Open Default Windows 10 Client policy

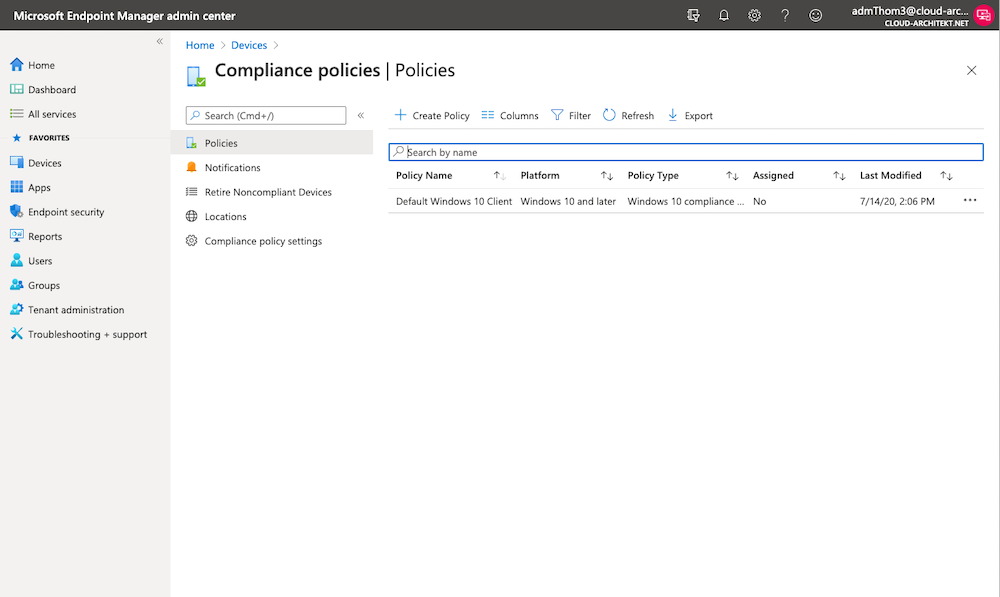[x=453, y=202]
